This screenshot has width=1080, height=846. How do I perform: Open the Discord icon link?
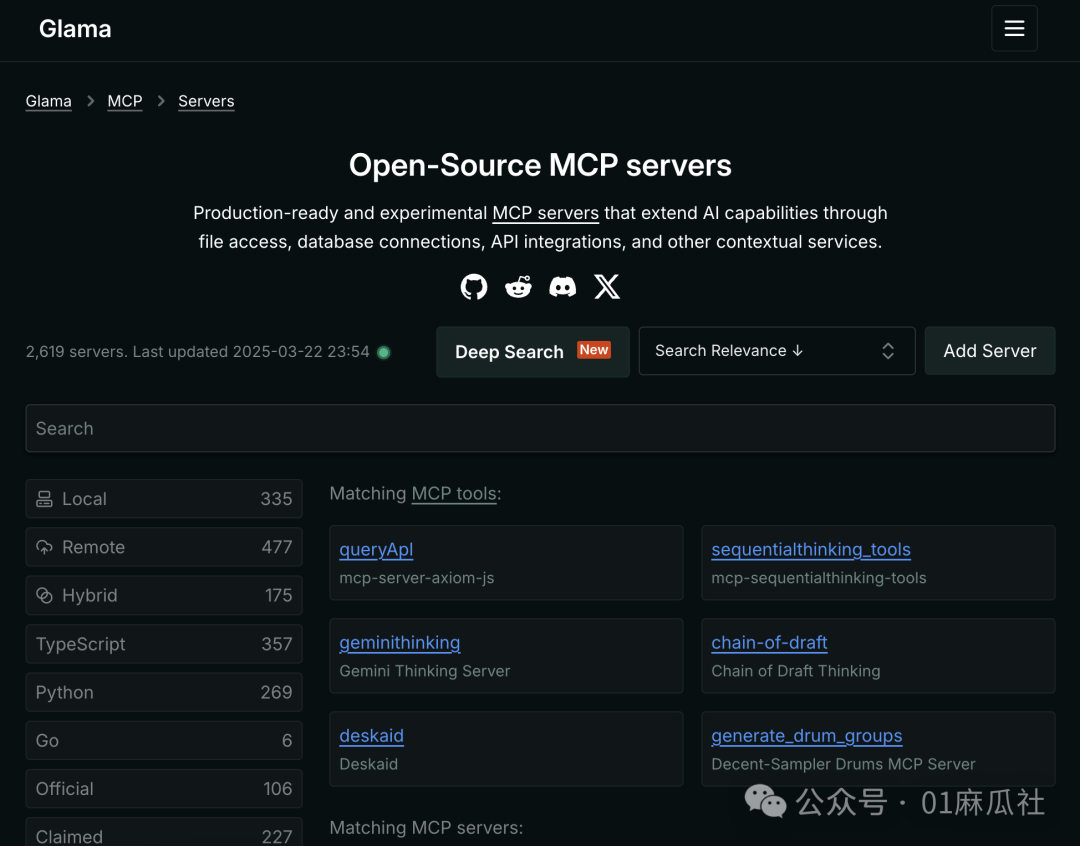(x=562, y=287)
